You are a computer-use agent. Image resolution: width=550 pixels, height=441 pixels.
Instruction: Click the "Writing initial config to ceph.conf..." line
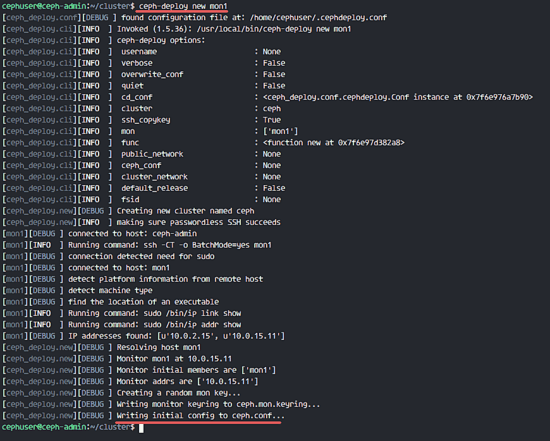point(201,415)
